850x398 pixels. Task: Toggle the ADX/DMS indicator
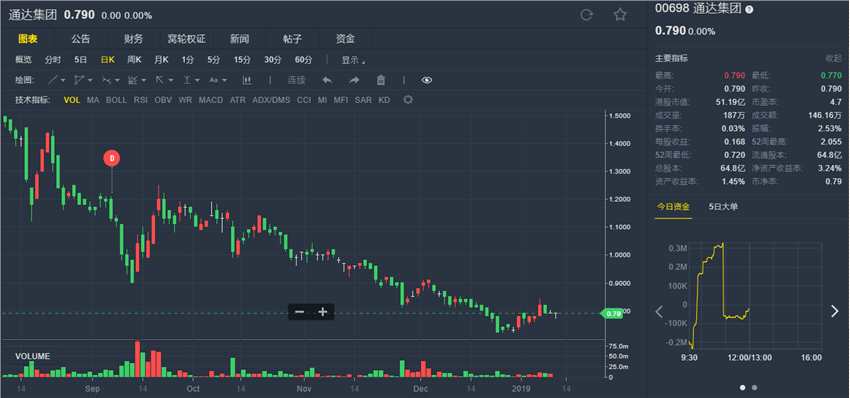[x=271, y=100]
